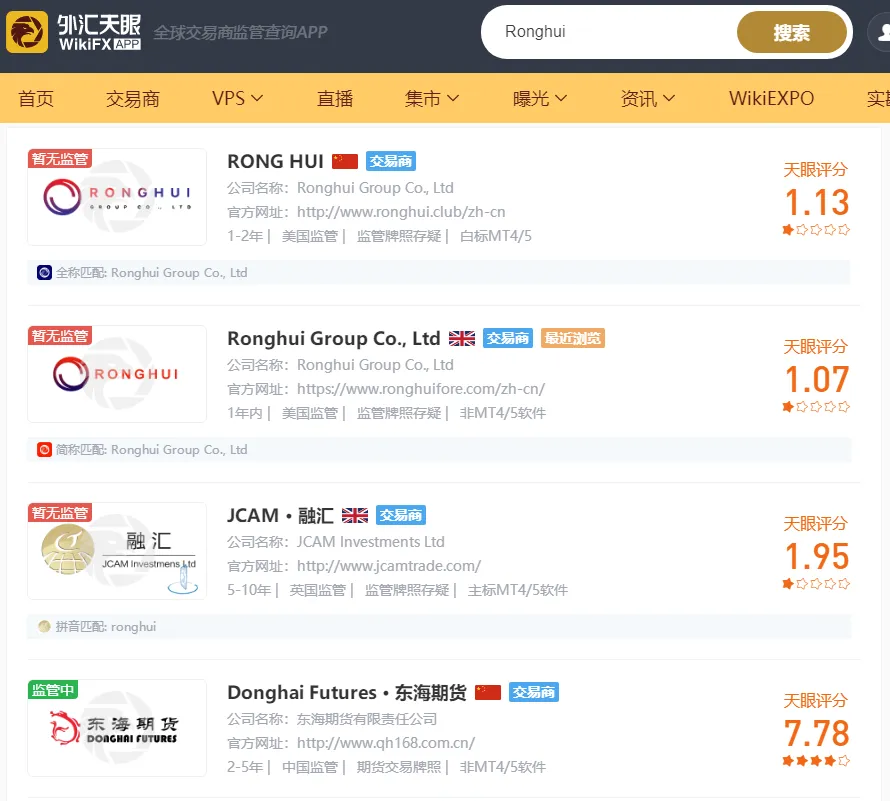The width and height of the screenshot is (890, 801).
Task: Click the small gold icon beside 拼音匹配
Action: (x=44, y=627)
